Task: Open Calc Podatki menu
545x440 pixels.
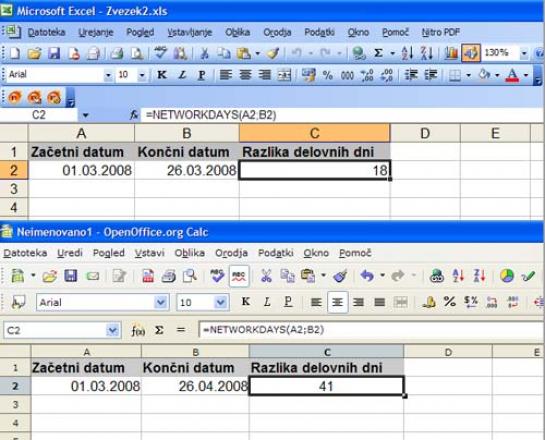Action: click(276, 253)
